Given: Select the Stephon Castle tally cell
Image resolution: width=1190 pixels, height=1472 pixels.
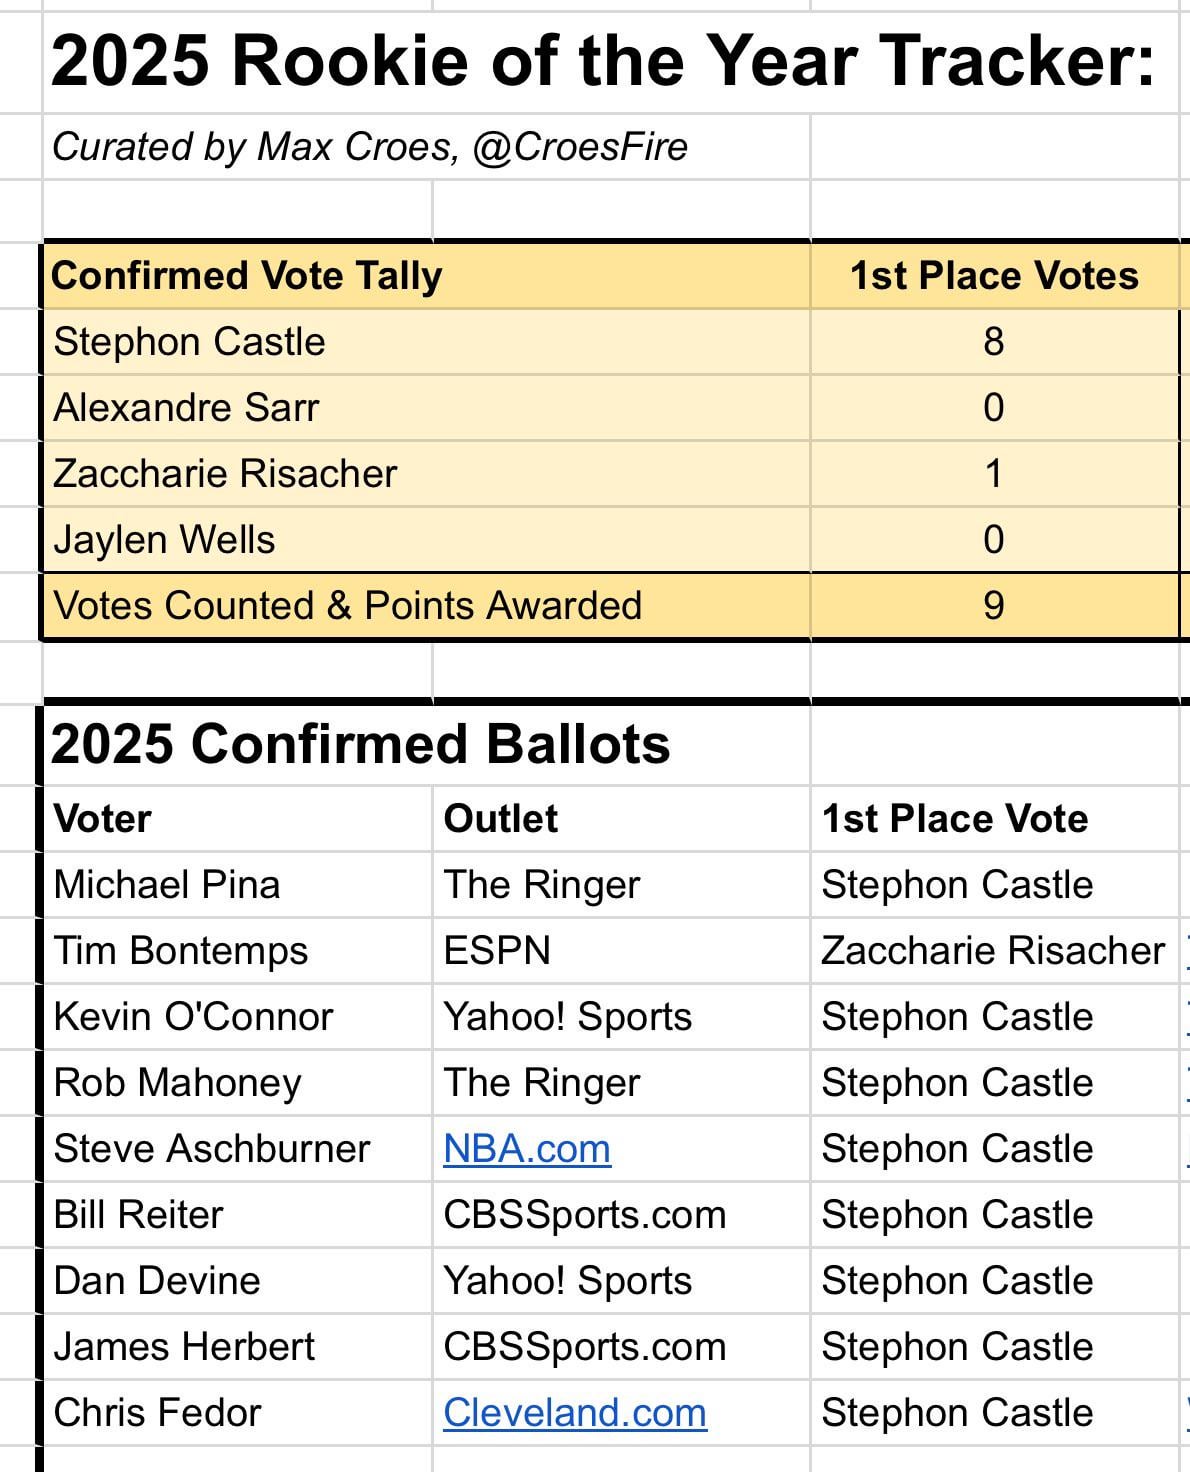Looking at the screenshot, I should pyautogui.click(x=190, y=342).
